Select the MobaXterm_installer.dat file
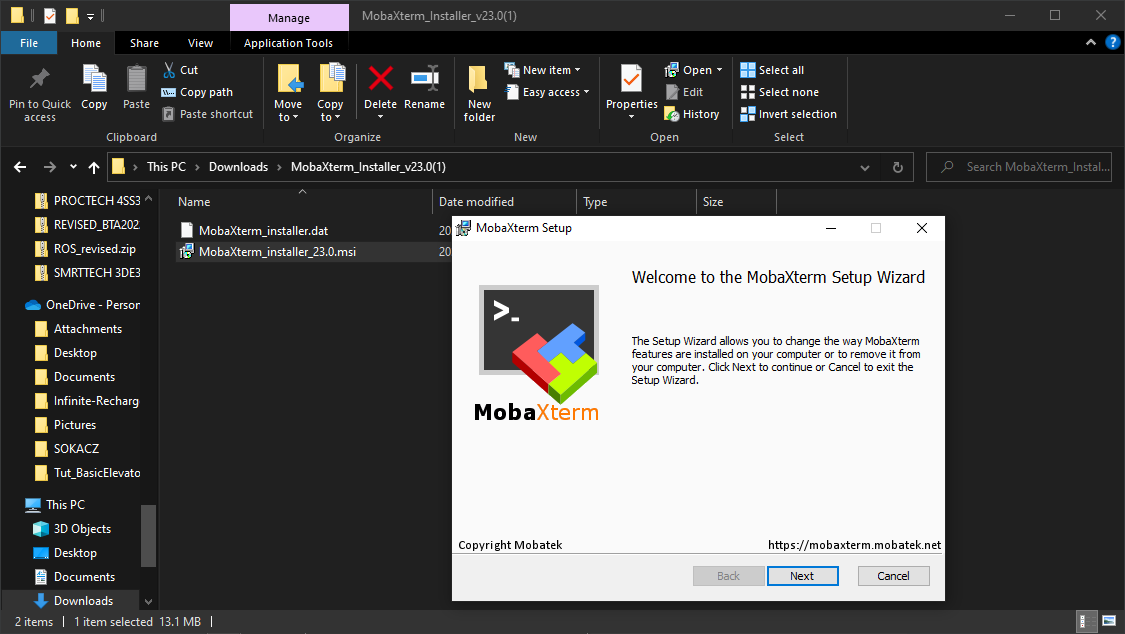This screenshot has width=1125, height=634. pos(263,231)
